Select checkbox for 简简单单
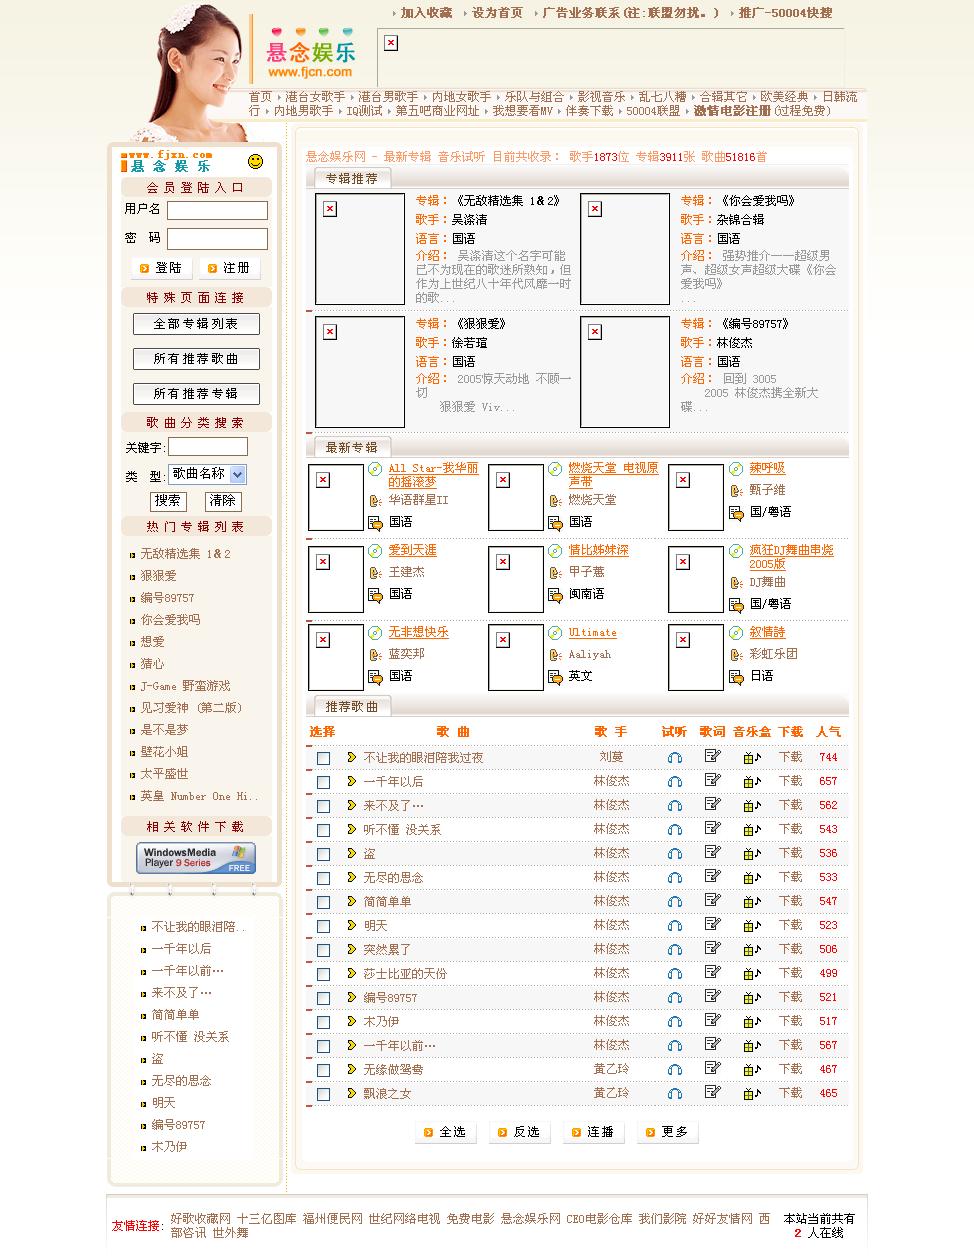 (x=323, y=902)
